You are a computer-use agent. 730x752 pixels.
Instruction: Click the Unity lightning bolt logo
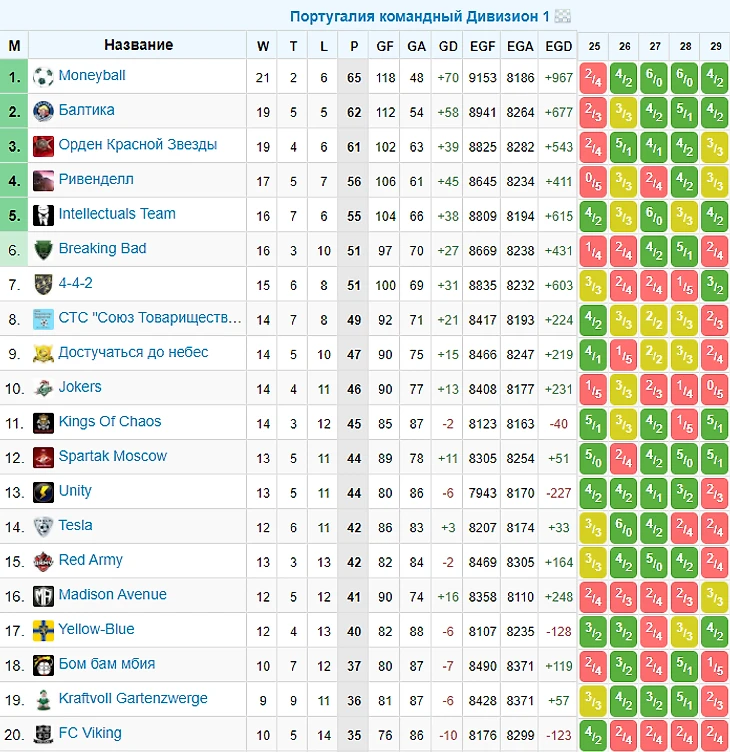43,492
